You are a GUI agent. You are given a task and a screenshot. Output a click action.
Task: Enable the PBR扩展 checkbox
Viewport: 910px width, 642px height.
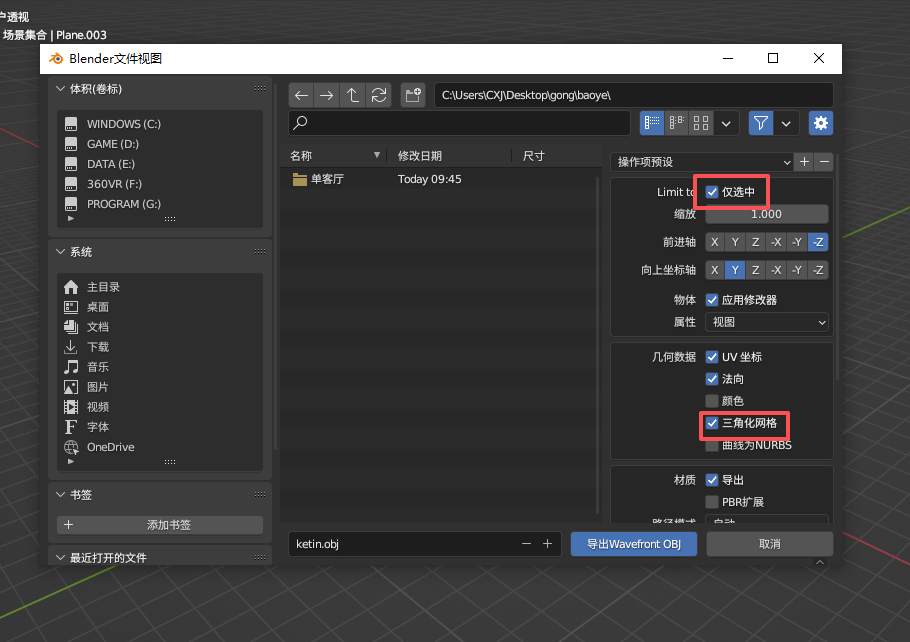point(712,502)
